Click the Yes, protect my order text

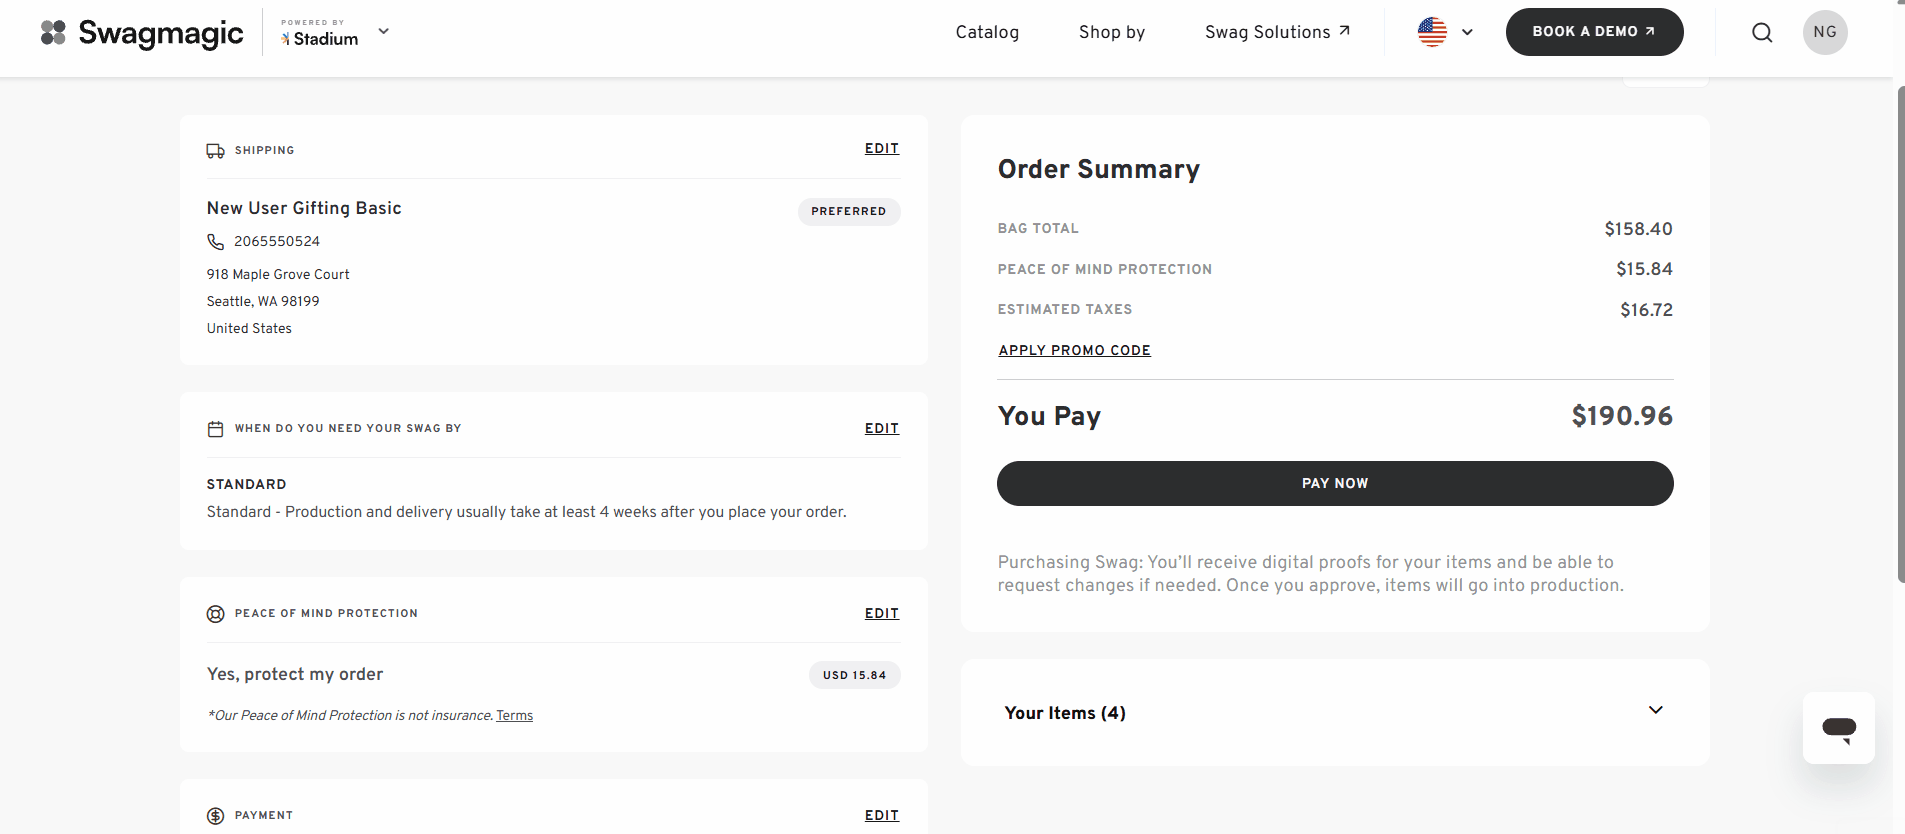[x=295, y=675]
